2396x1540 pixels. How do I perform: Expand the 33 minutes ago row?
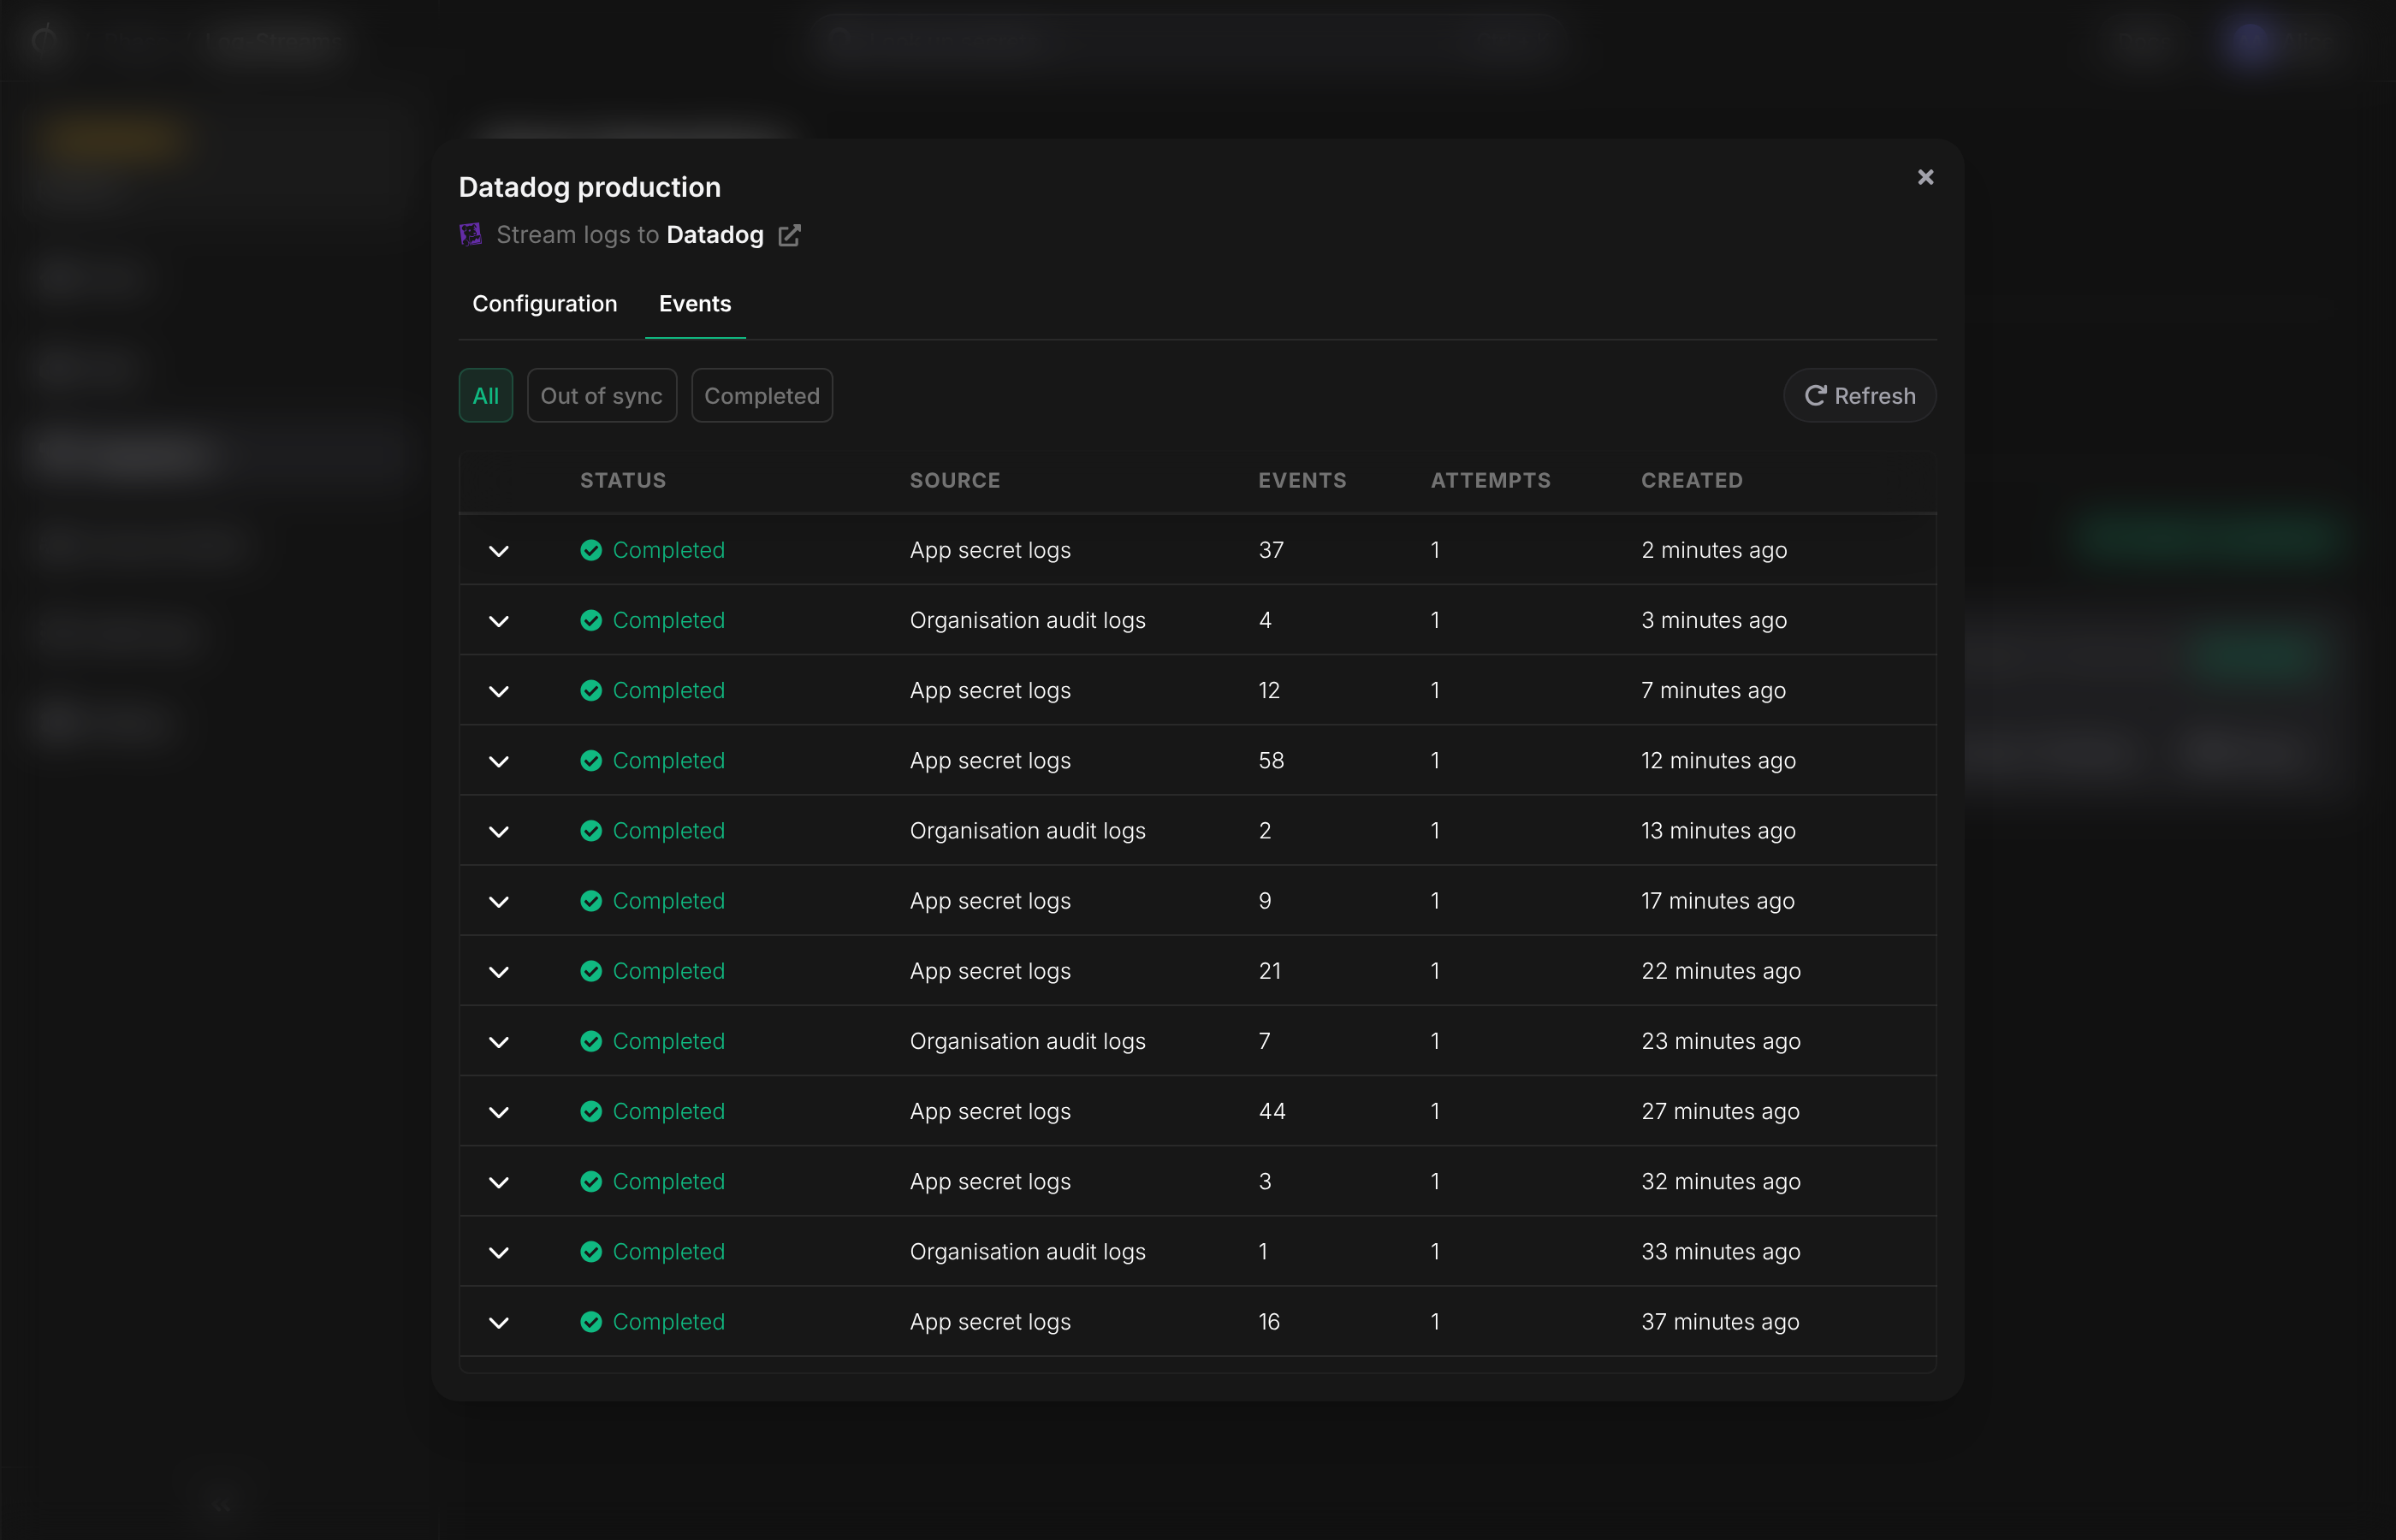499,1252
